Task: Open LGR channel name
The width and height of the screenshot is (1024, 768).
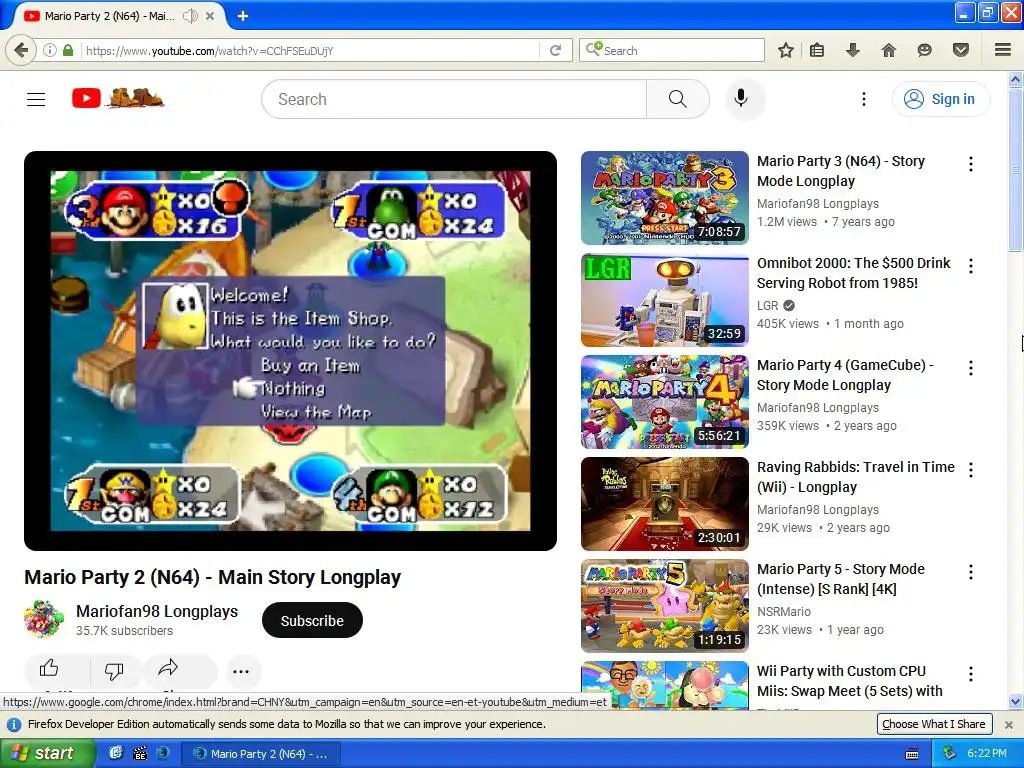Action: point(767,306)
